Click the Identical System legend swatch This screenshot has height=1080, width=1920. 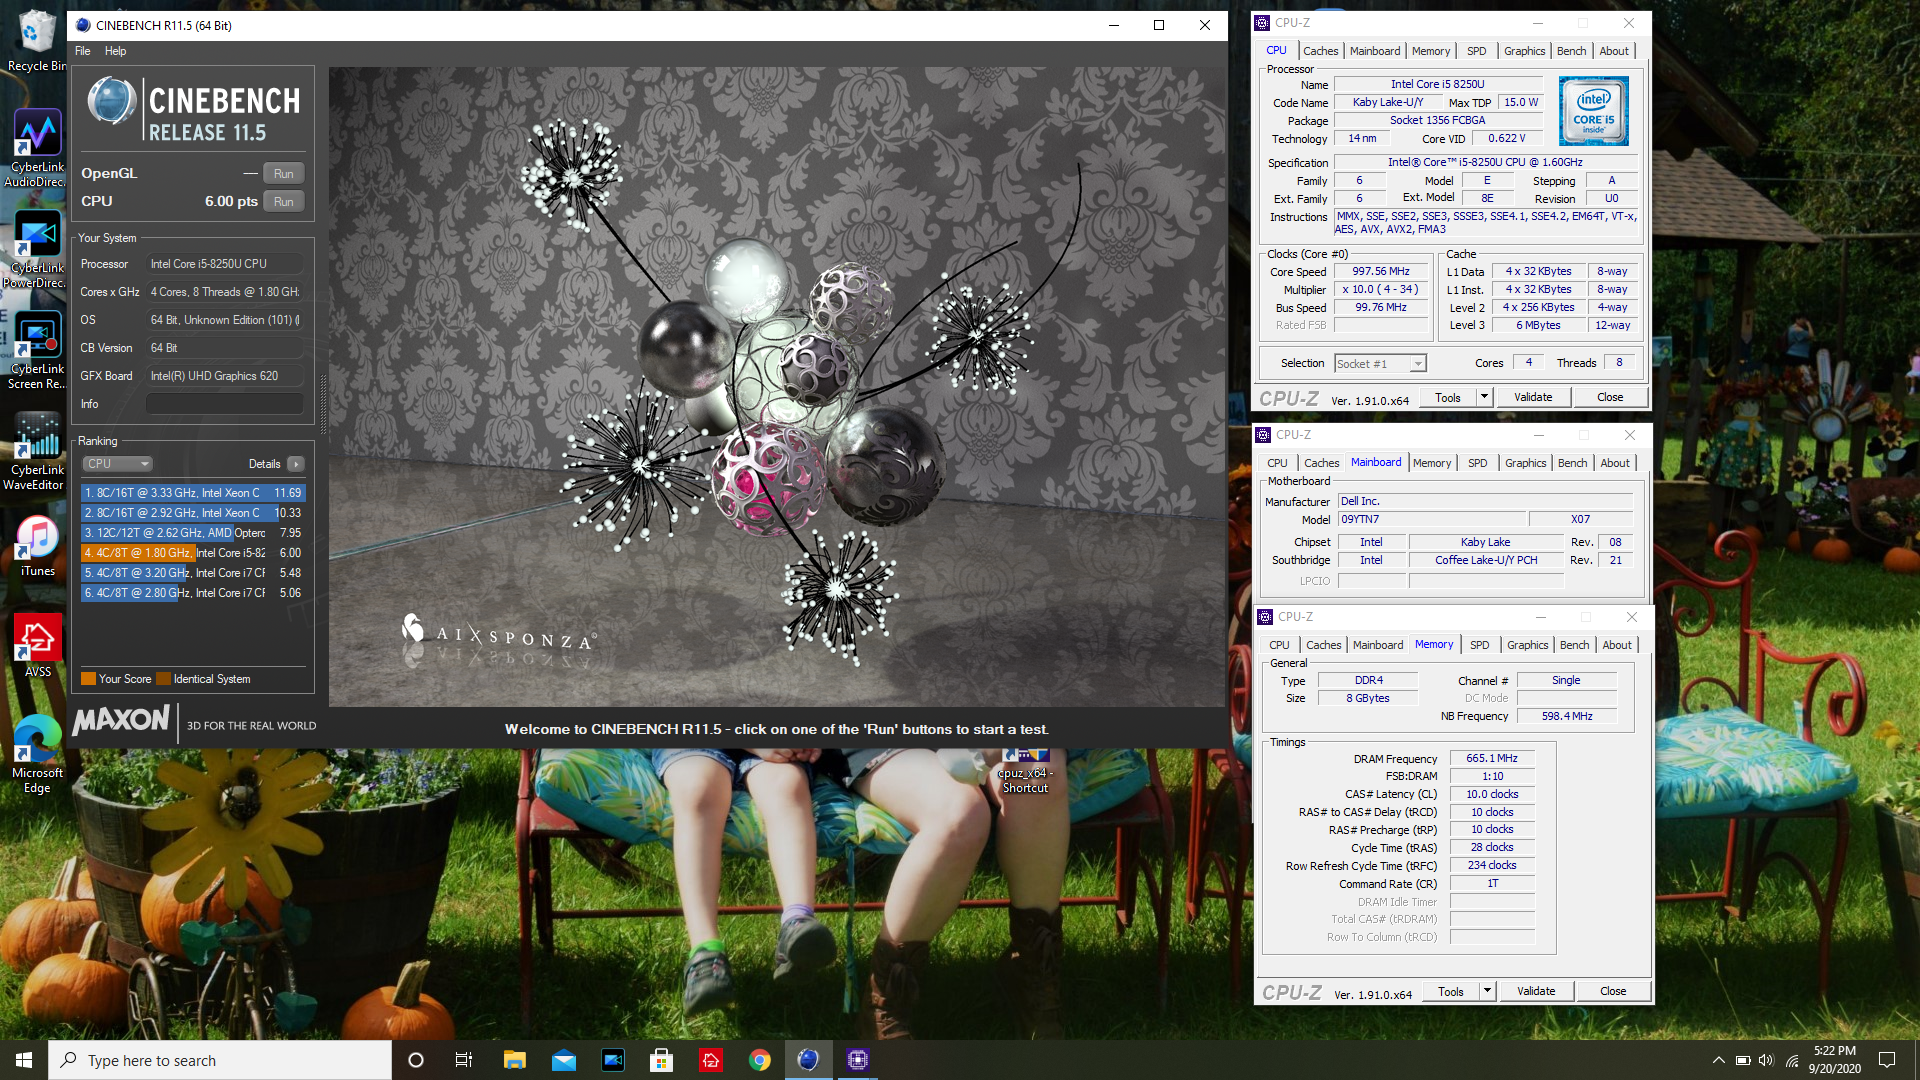[164, 679]
